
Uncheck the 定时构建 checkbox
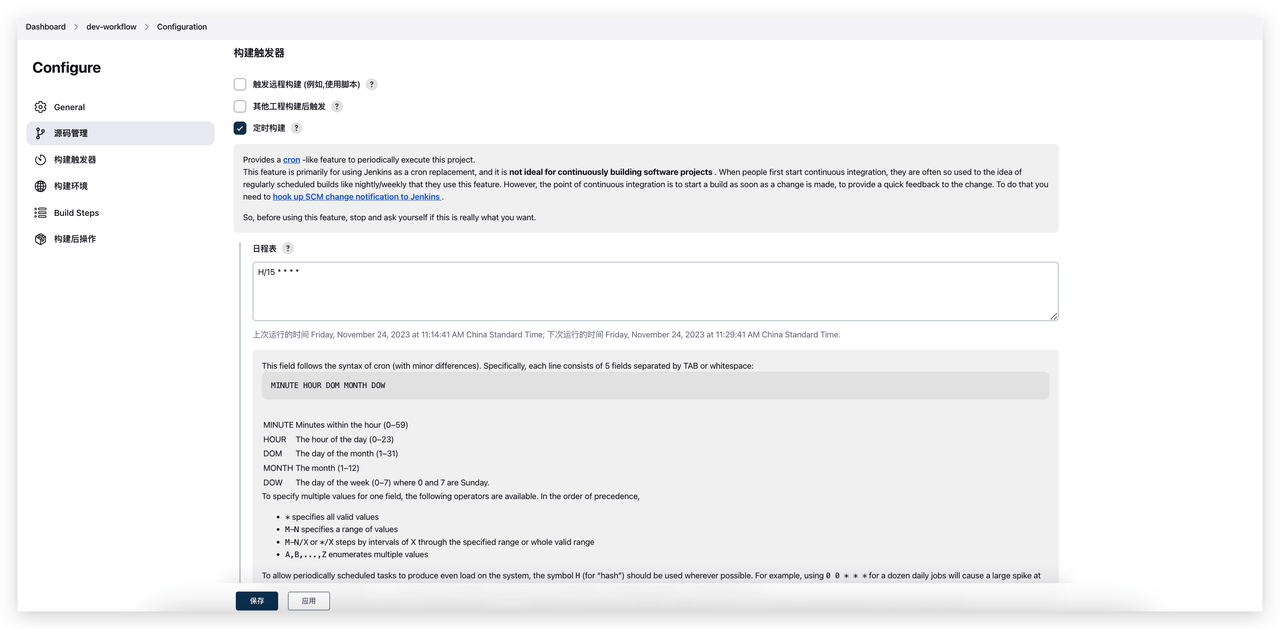(240, 128)
